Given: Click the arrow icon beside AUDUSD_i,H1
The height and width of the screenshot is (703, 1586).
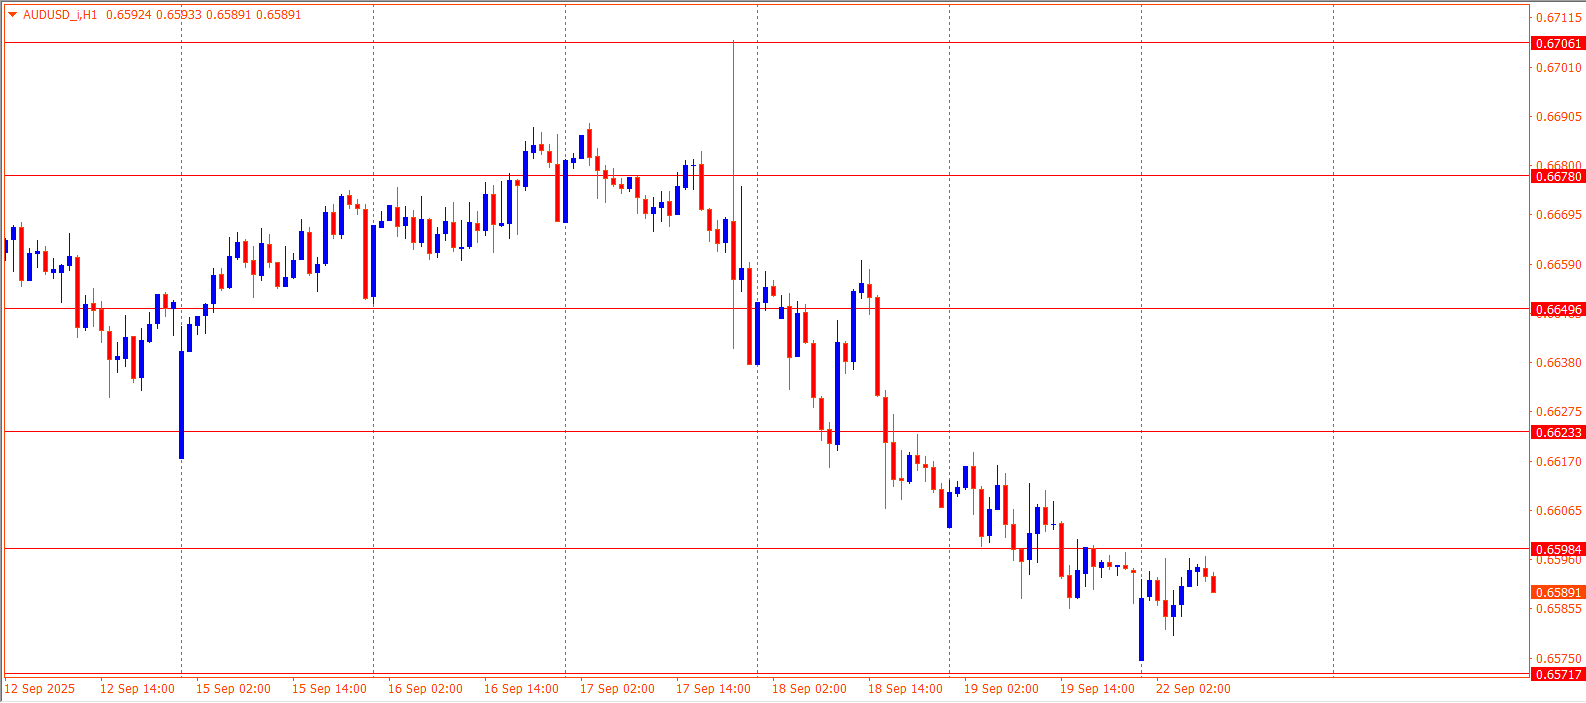Looking at the screenshot, I should click(12, 15).
